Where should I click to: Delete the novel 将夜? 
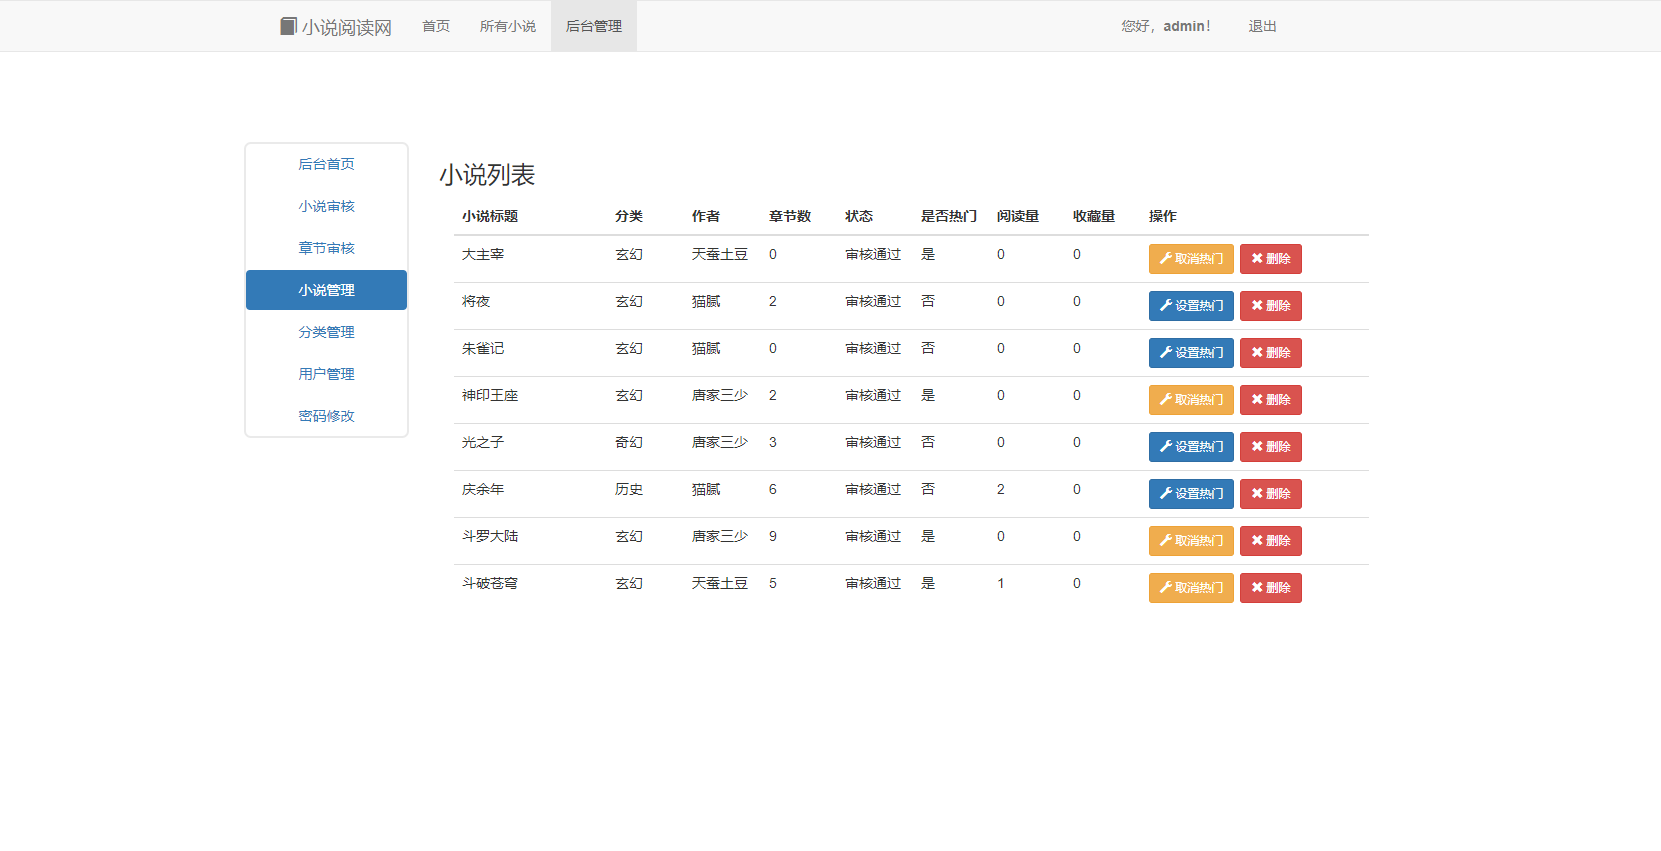pyautogui.click(x=1271, y=306)
